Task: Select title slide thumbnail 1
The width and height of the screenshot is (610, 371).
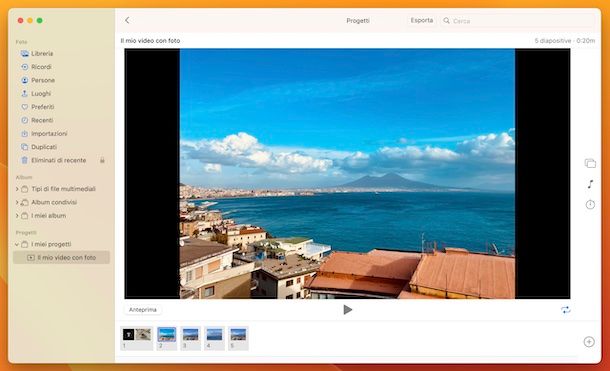Action: click(x=137, y=338)
